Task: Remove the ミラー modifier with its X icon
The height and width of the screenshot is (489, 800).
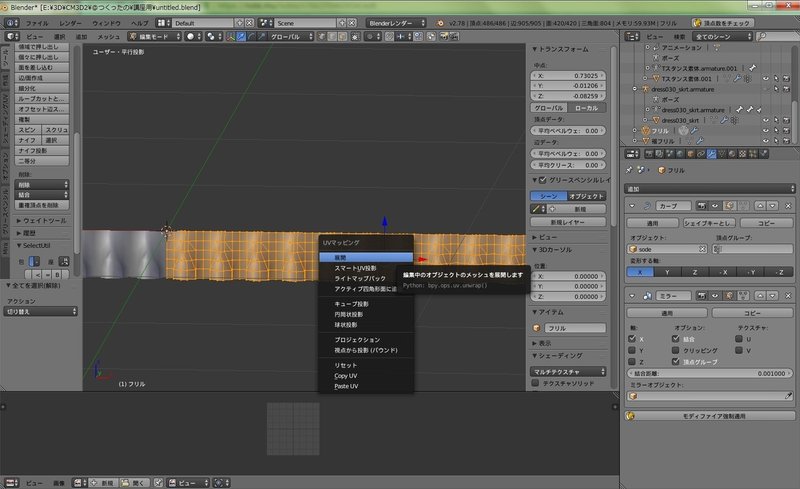Action: pyautogui.click(x=788, y=296)
